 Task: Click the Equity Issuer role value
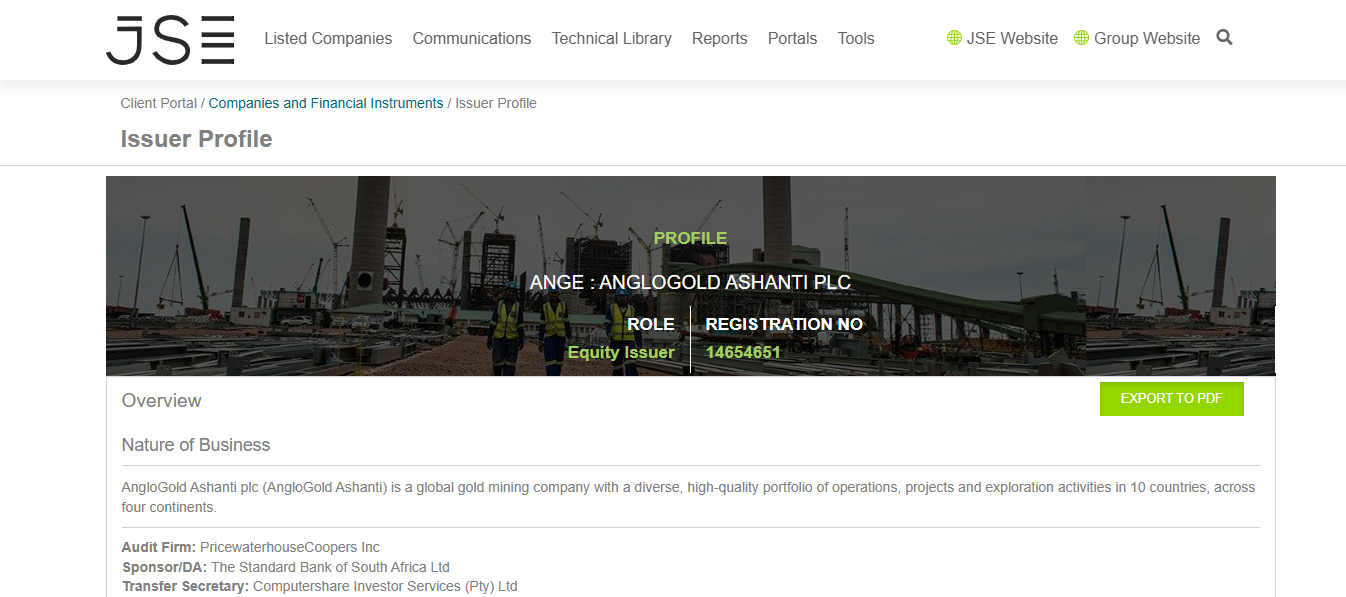pyautogui.click(x=621, y=352)
